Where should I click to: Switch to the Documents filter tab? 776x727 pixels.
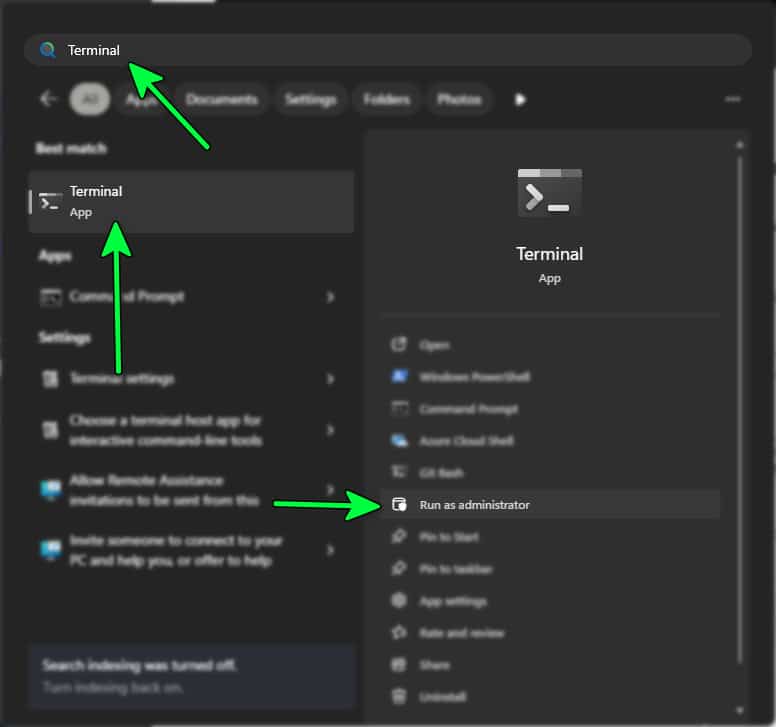click(221, 99)
